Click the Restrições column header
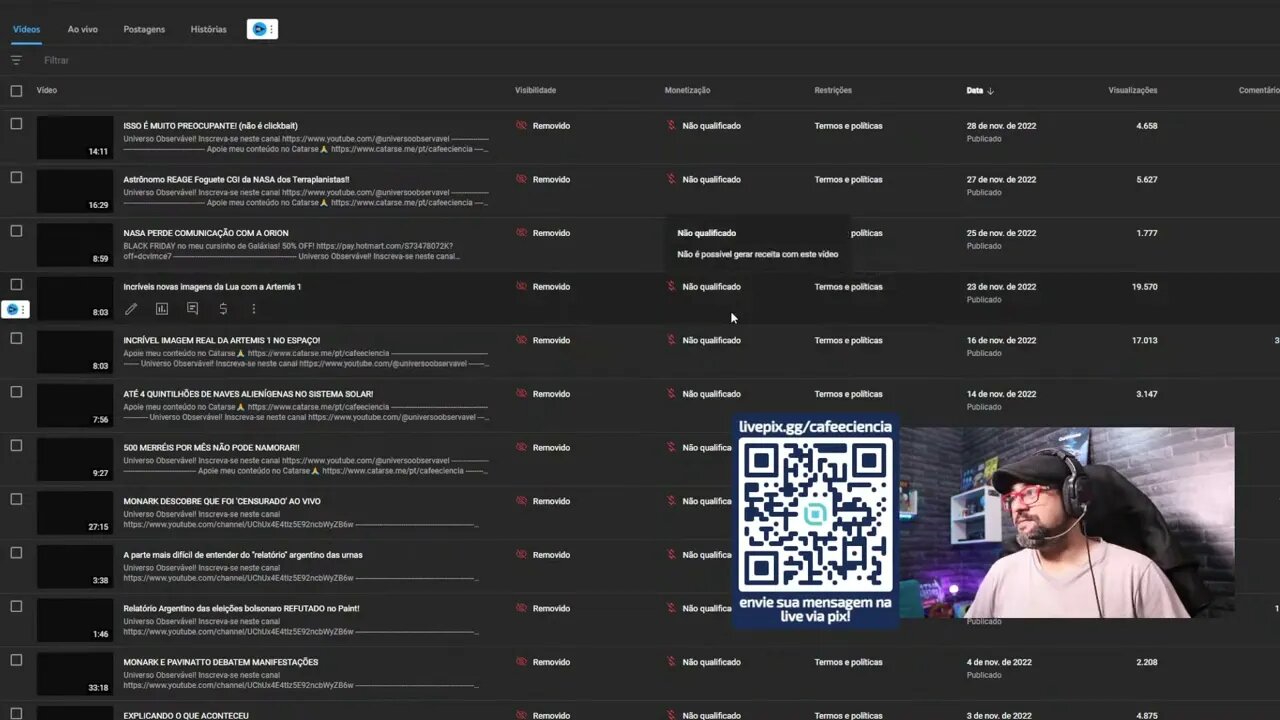Screen dimensions: 1280x720 (833, 90)
